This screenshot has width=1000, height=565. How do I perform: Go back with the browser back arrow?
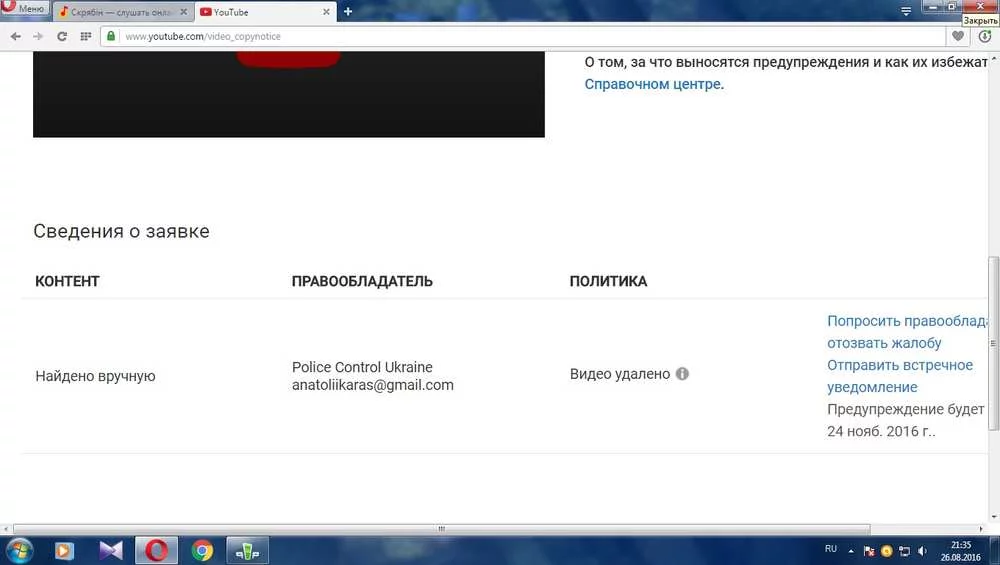(x=16, y=36)
